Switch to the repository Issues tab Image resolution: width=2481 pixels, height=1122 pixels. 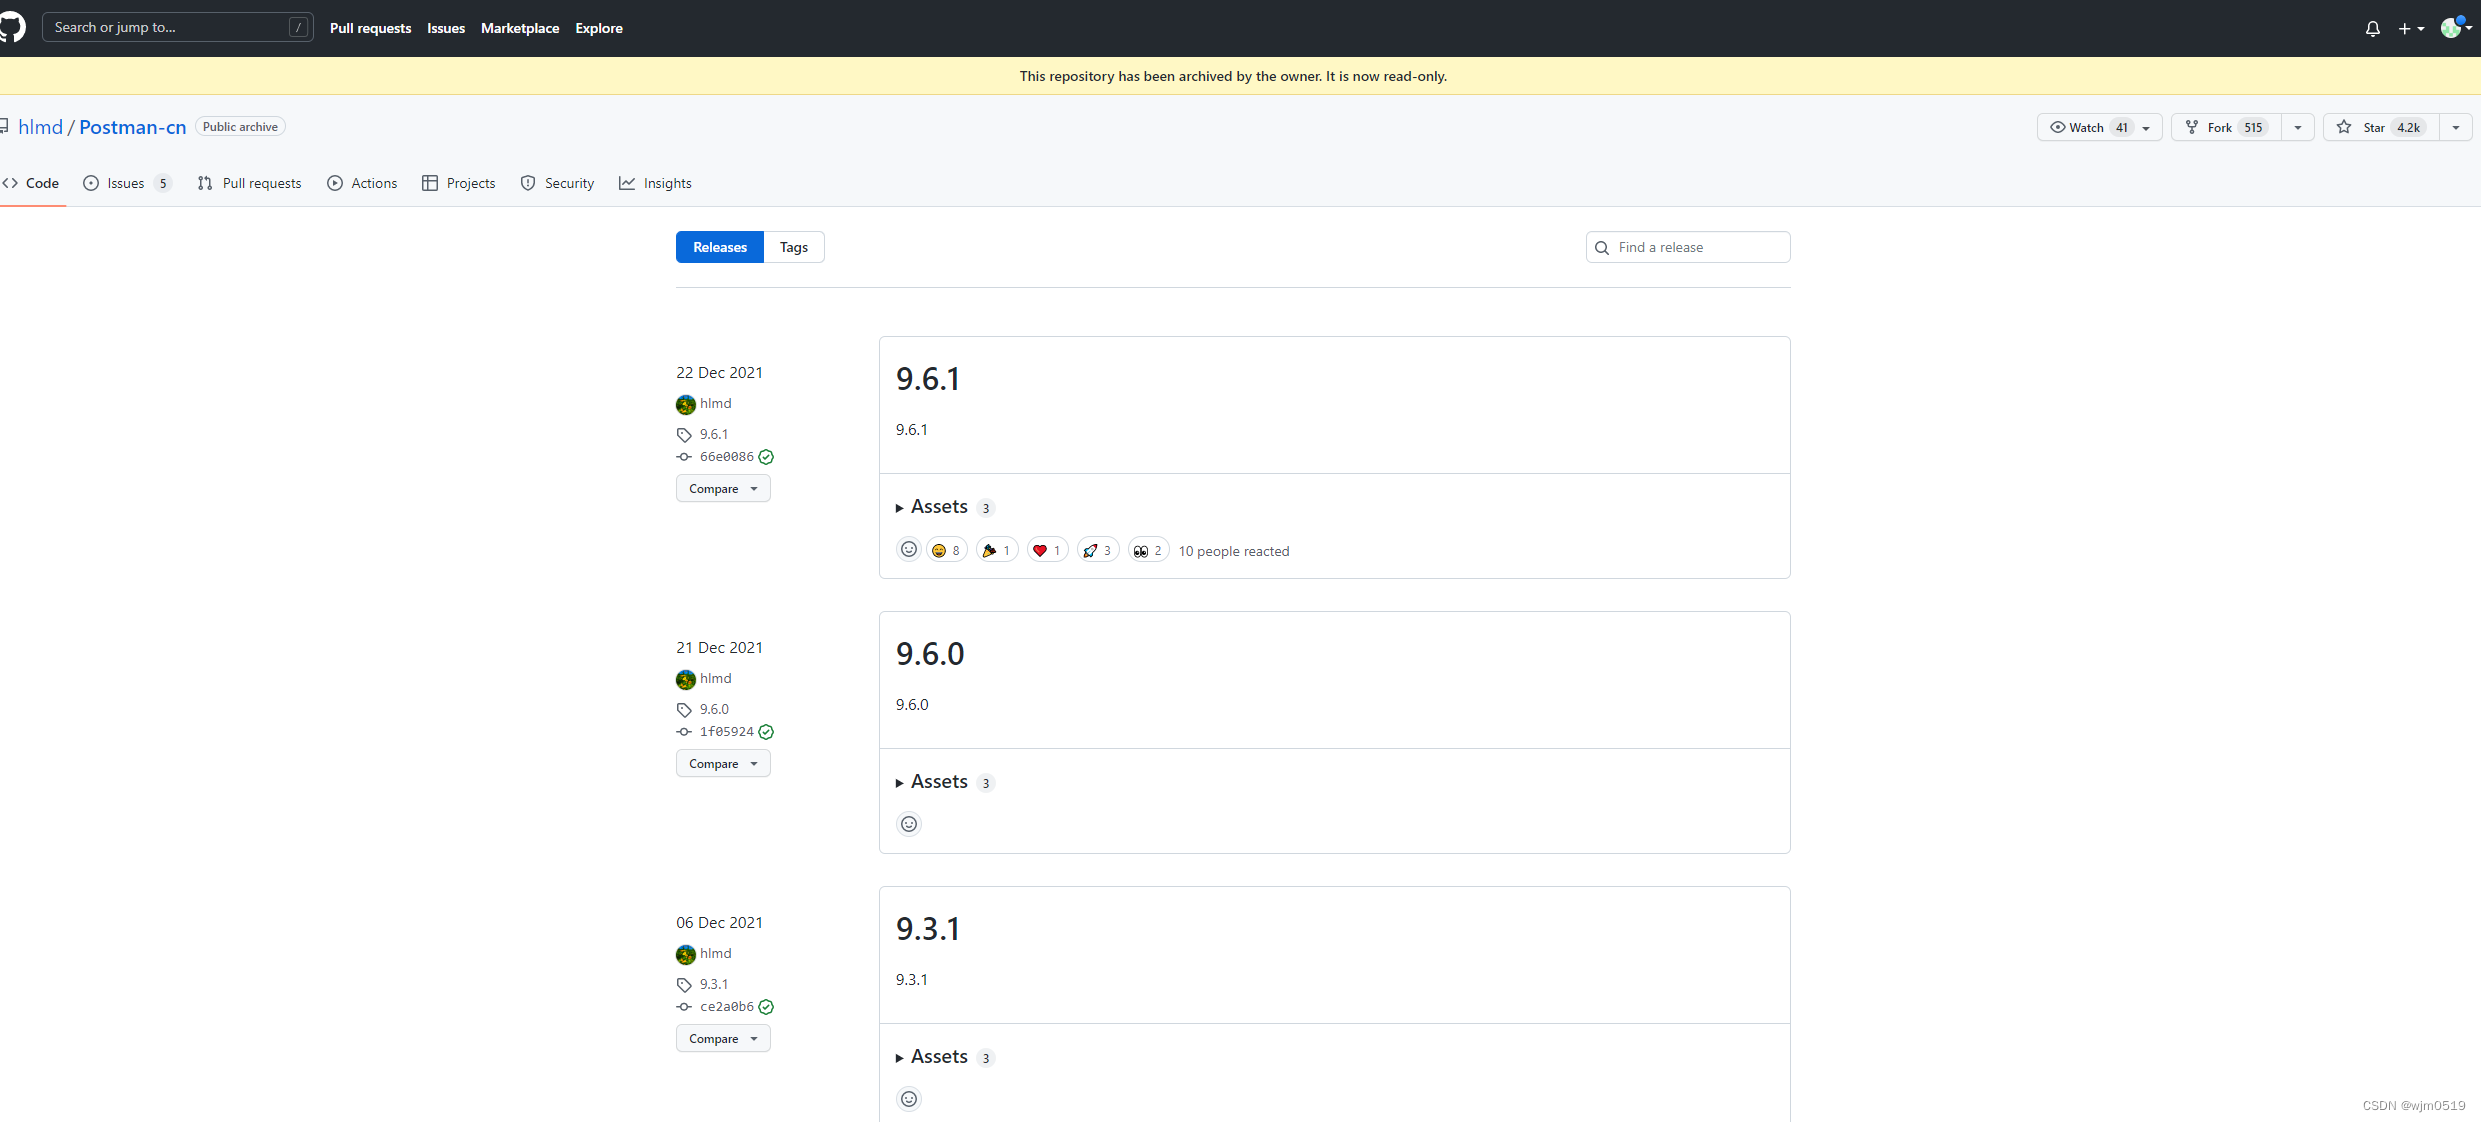pyautogui.click(x=127, y=183)
